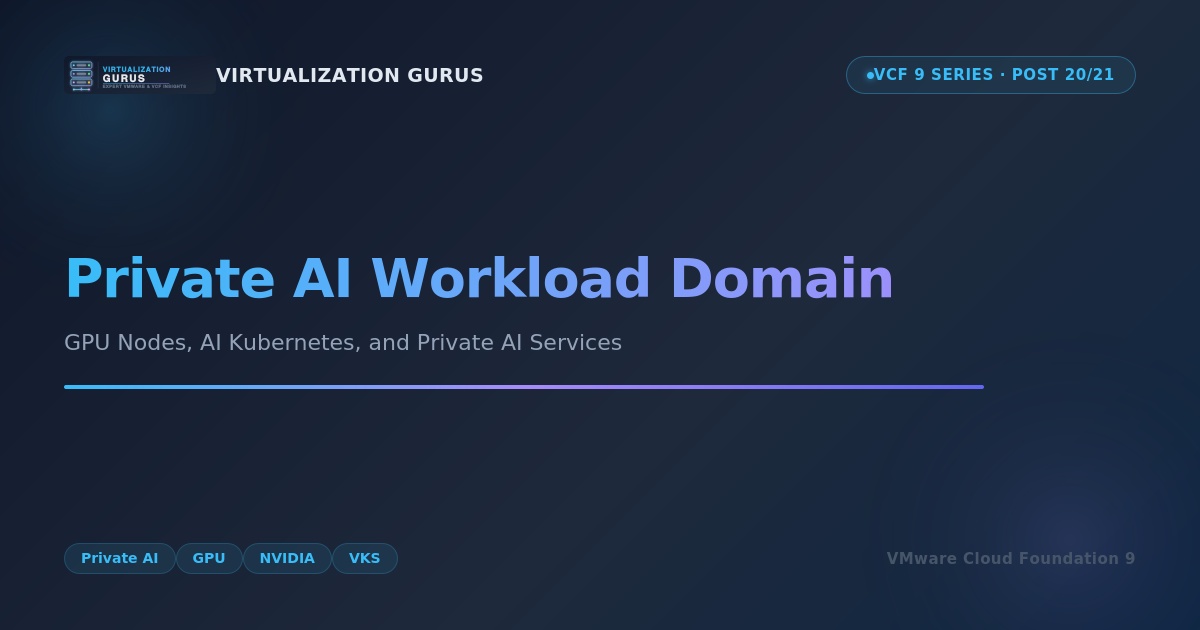1200x630 pixels.
Task: Click the subtitle about GPU Nodes and Kubernetes
Action: (x=343, y=343)
